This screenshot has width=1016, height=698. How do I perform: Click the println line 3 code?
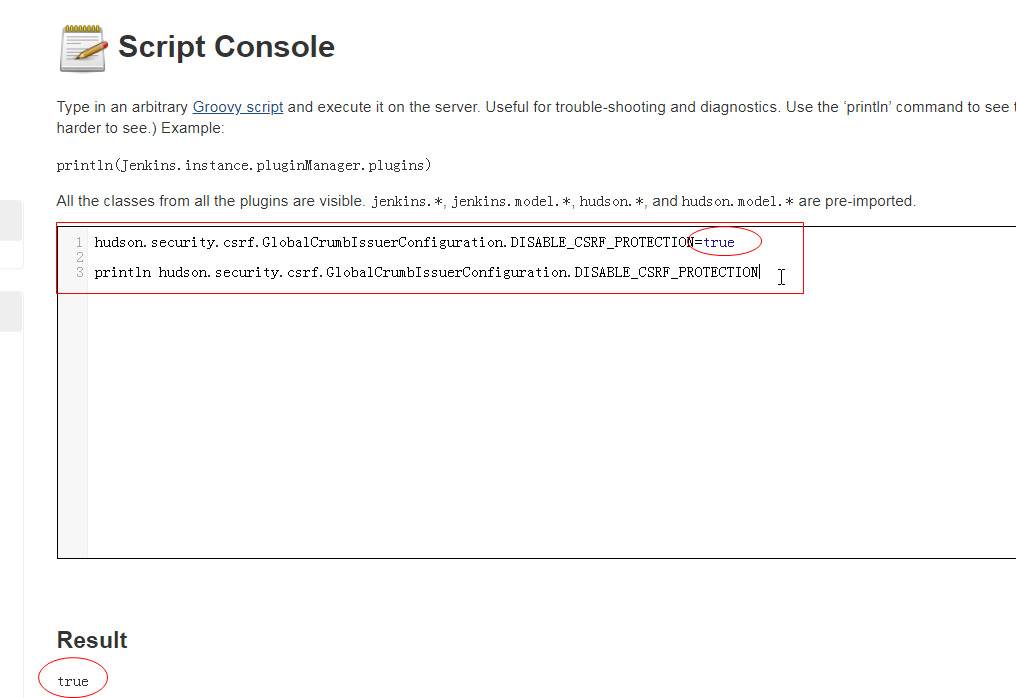click(426, 272)
